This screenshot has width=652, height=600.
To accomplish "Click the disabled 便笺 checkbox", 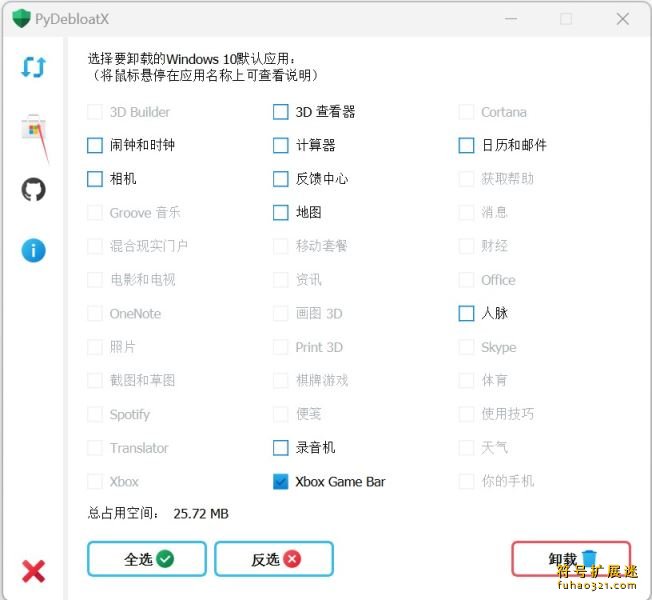I will click(280, 414).
